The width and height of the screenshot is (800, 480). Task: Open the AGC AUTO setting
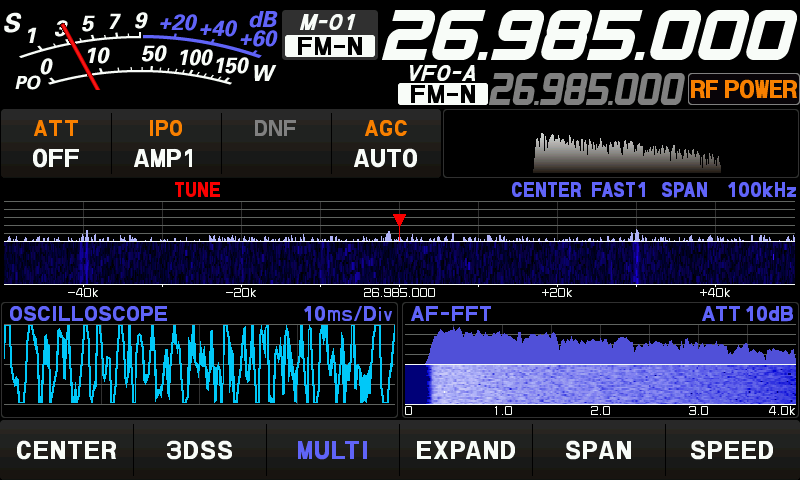click(385, 144)
